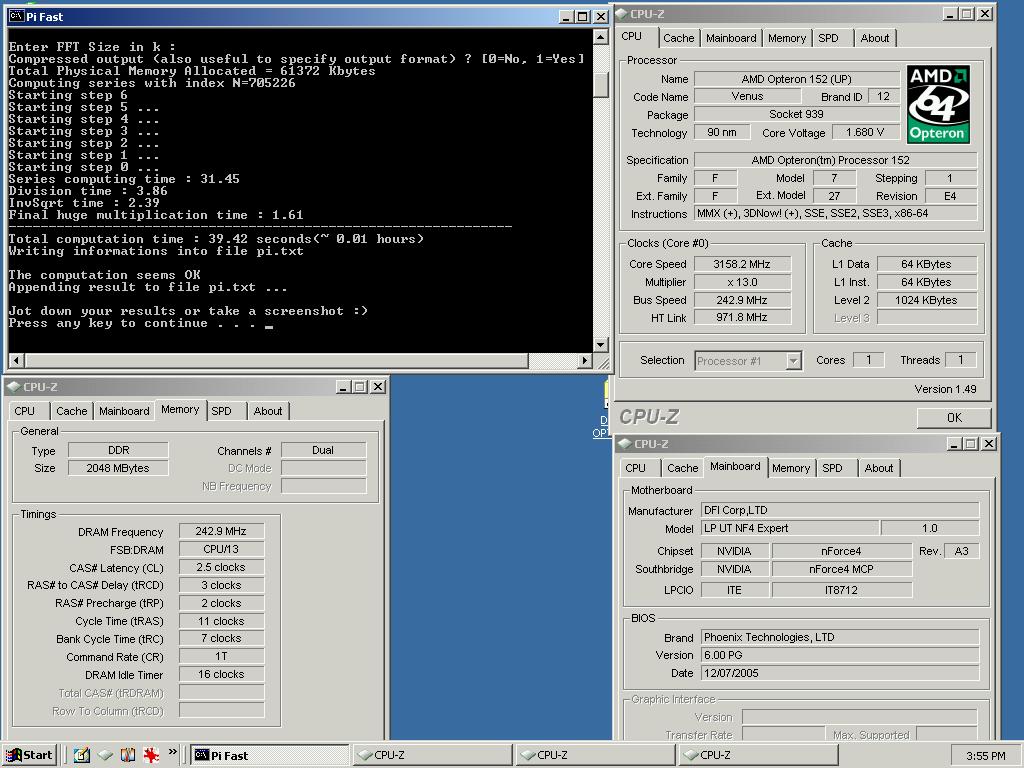
Task: Open About tab in top-right CPU-Z window
Action: point(874,38)
